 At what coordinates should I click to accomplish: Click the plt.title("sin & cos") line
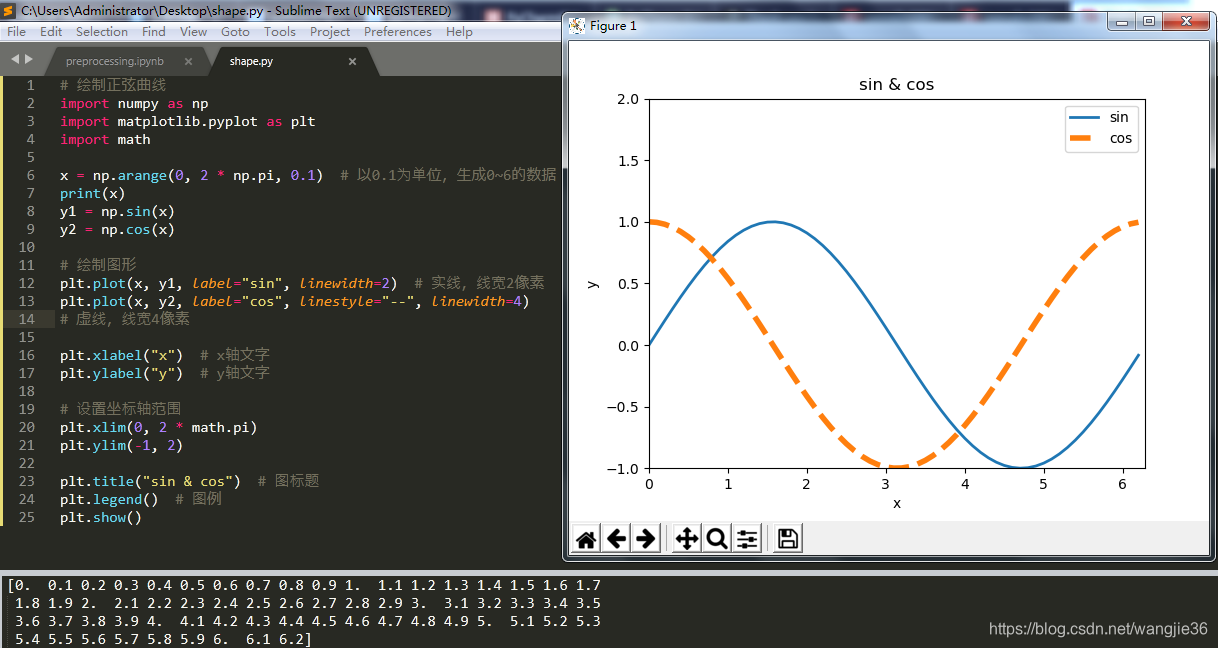tap(150, 481)
